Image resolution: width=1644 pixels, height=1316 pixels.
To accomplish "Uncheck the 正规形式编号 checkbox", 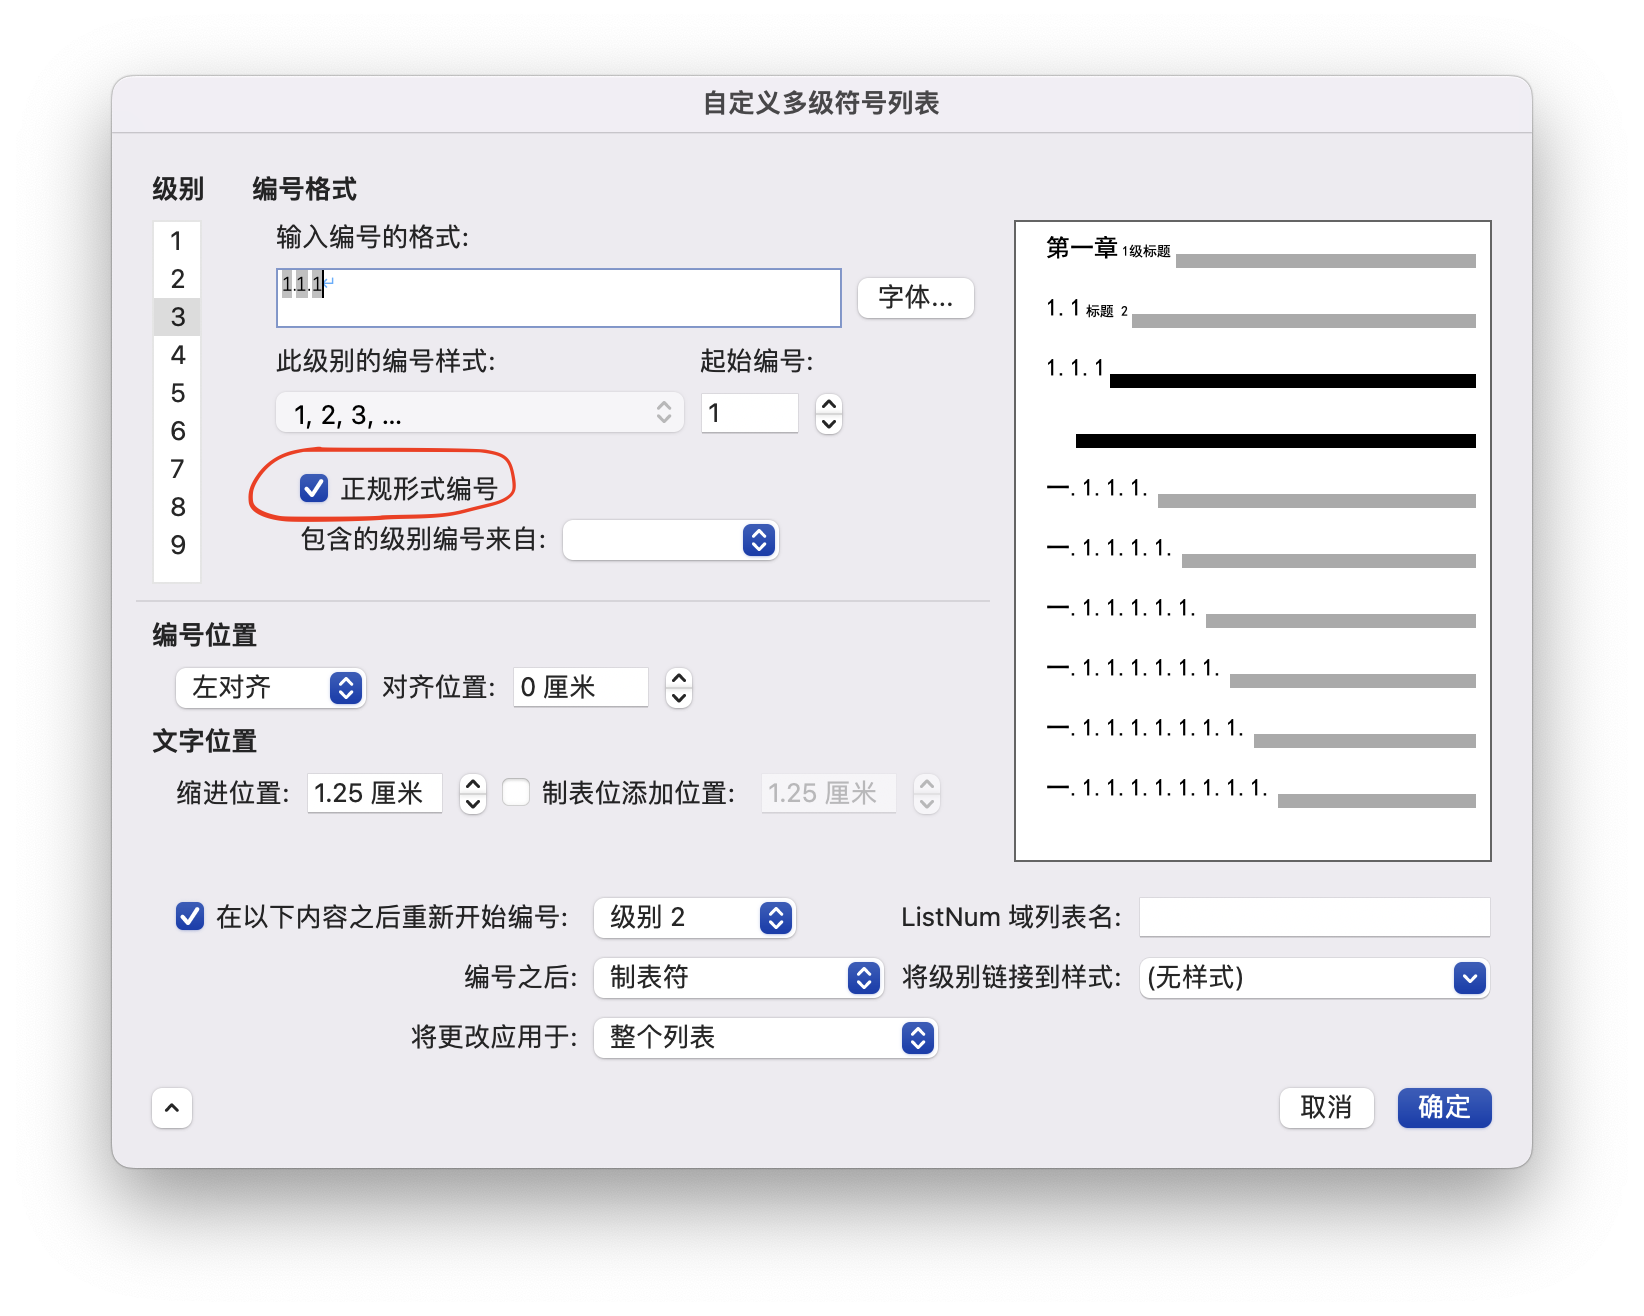I will tap(314, 488).
